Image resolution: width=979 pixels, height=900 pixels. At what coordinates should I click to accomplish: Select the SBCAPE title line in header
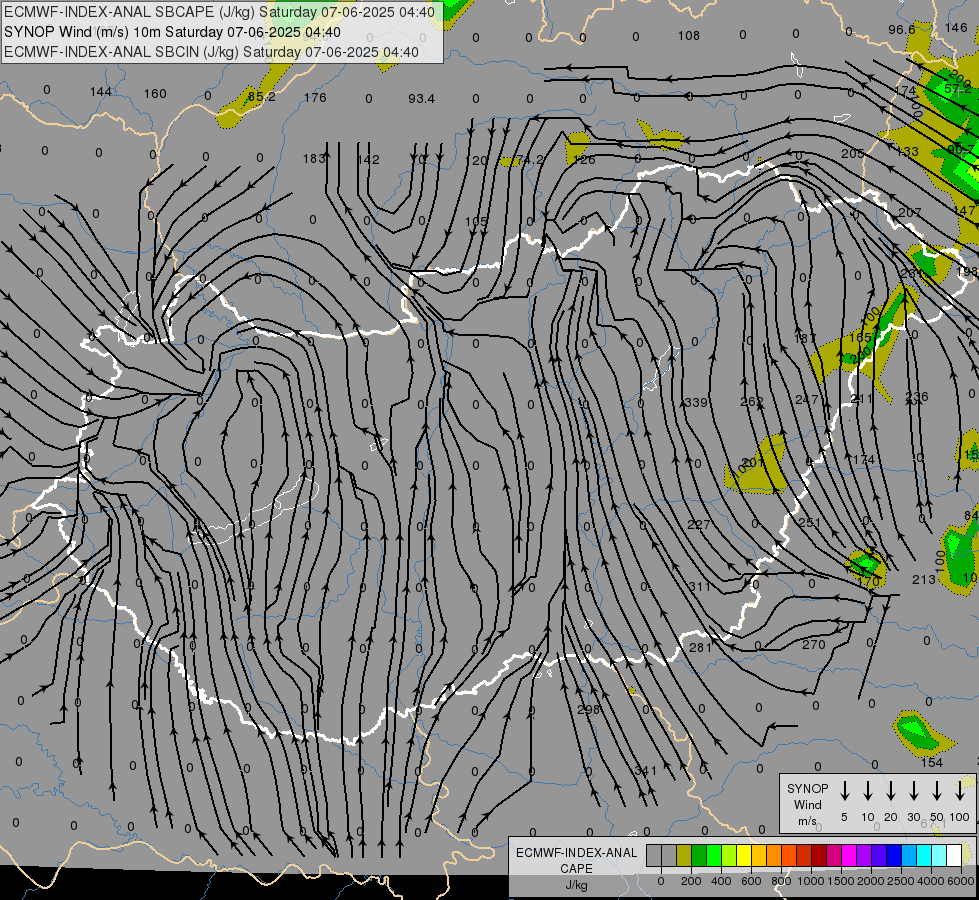220,12
